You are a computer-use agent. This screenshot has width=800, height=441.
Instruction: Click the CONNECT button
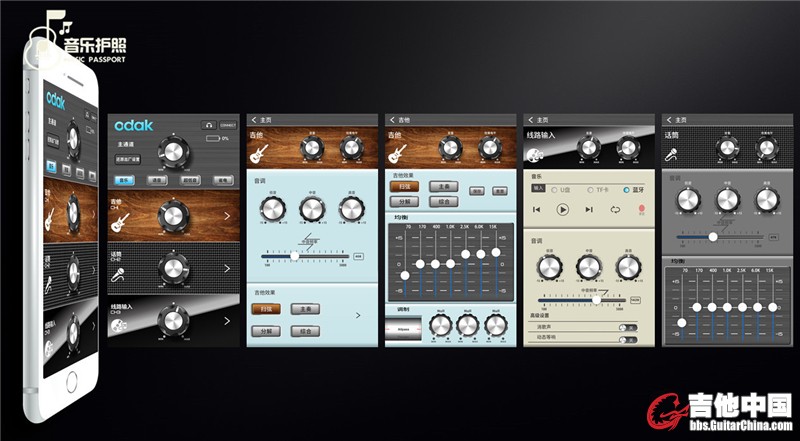(228, 125)
